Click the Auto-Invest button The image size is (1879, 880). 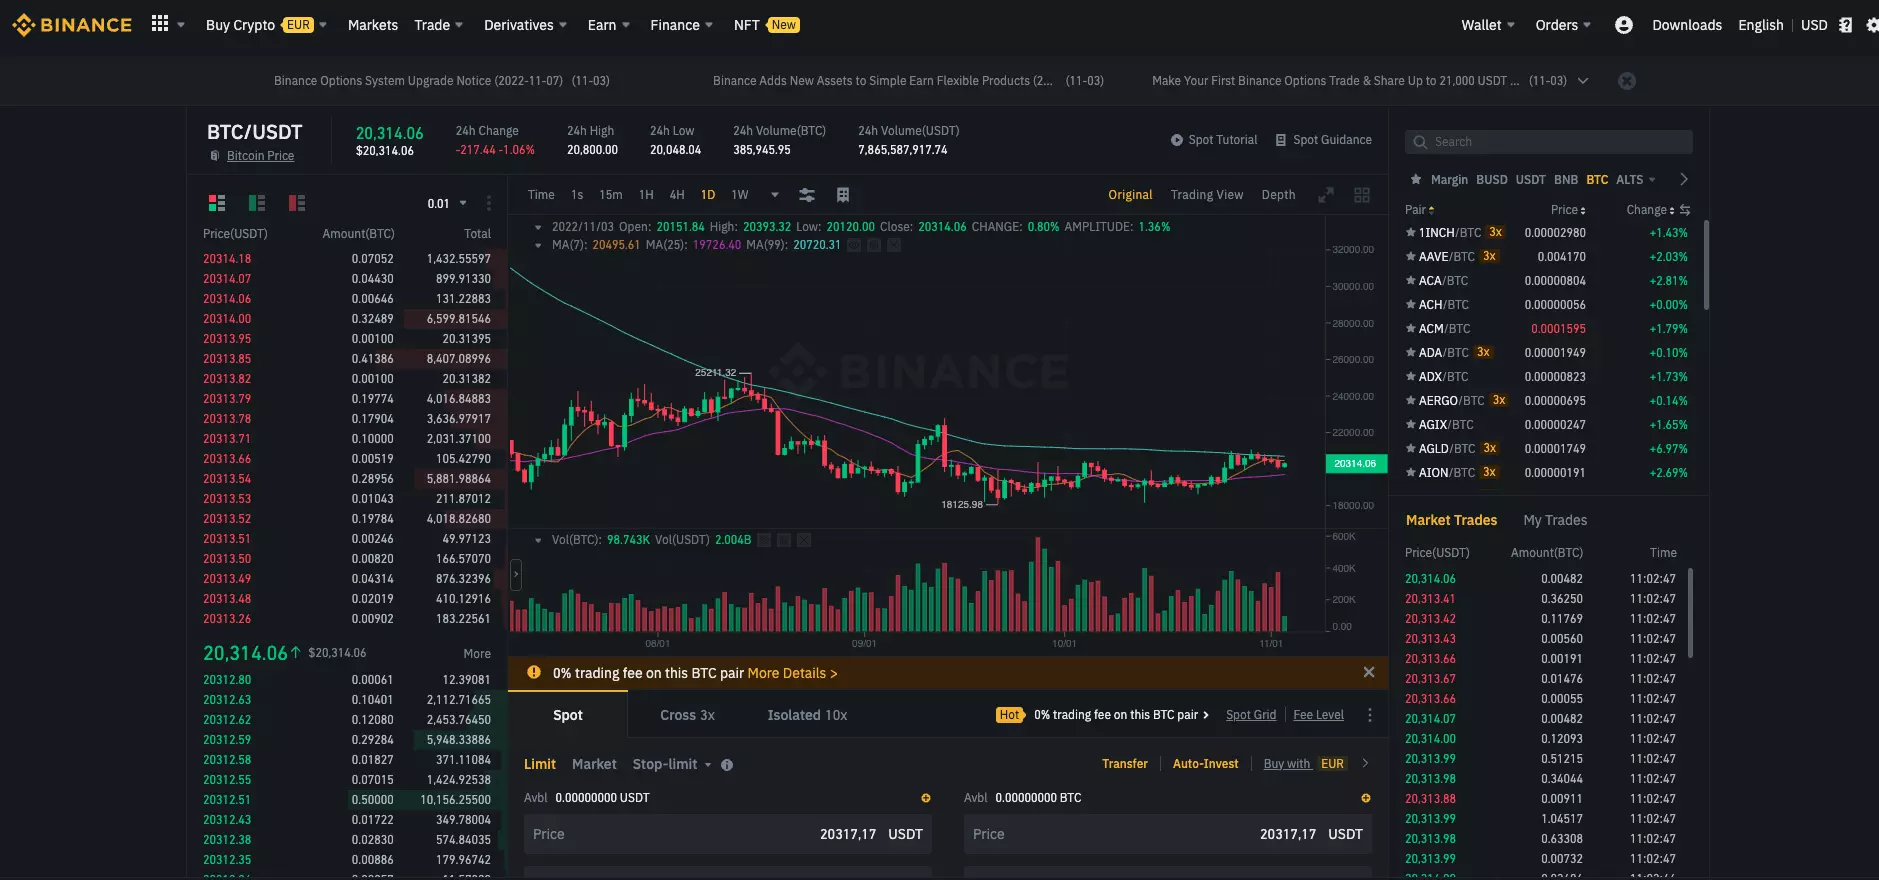click(1205, 764)
